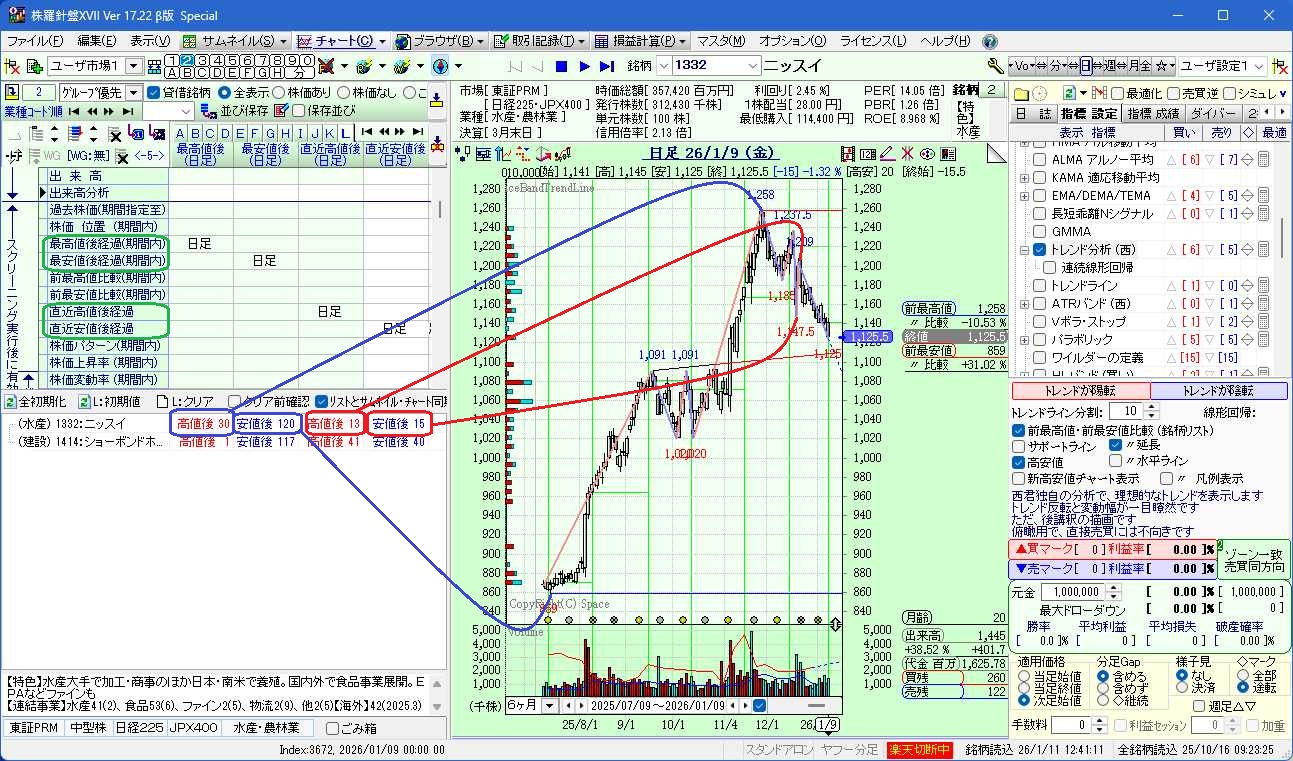1293x761 pixels.
Task: Click the help question mark icon
Action: click(x=990, y=42)
